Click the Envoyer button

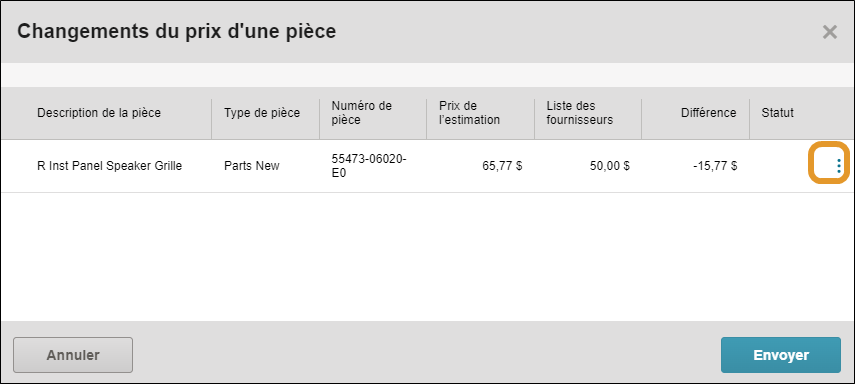pos(781,355)
